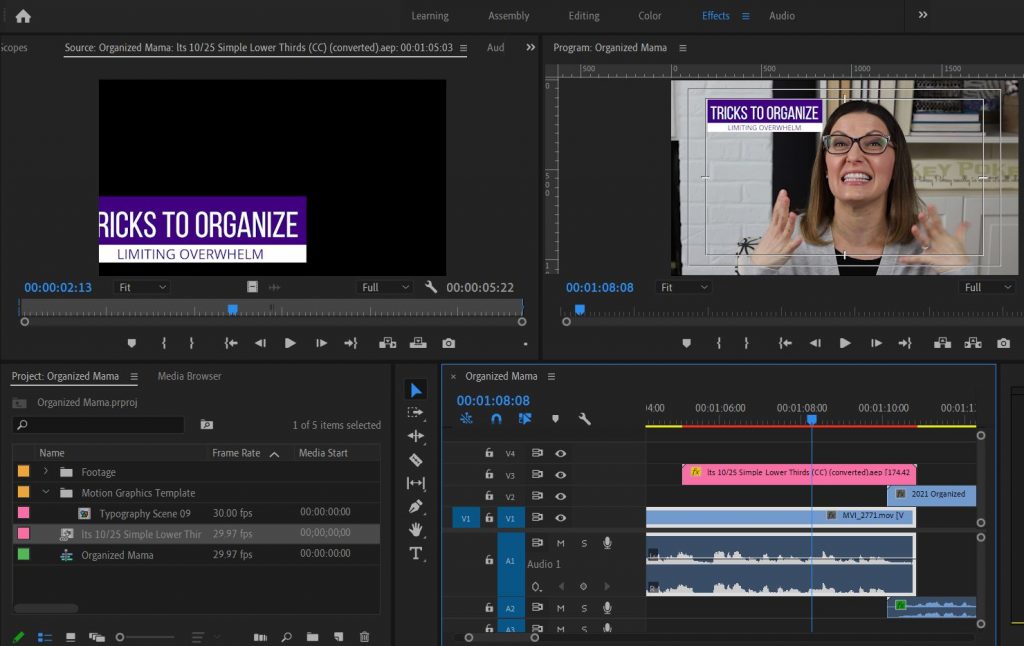This screenshot has height=646, width=1024.
Task: Play the Source monitor clip
Action: click(290, 343)
